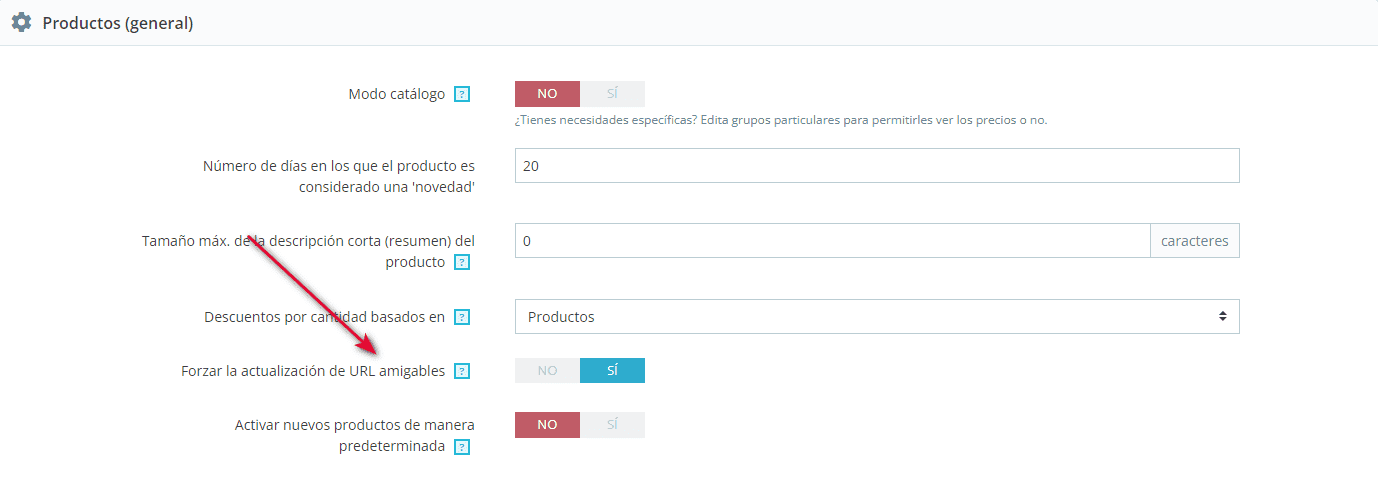Screen dimensions: 1378x486
Task: Enable SÍ for Activar nuevos productos predeterminada
Action: click(612, 425)
